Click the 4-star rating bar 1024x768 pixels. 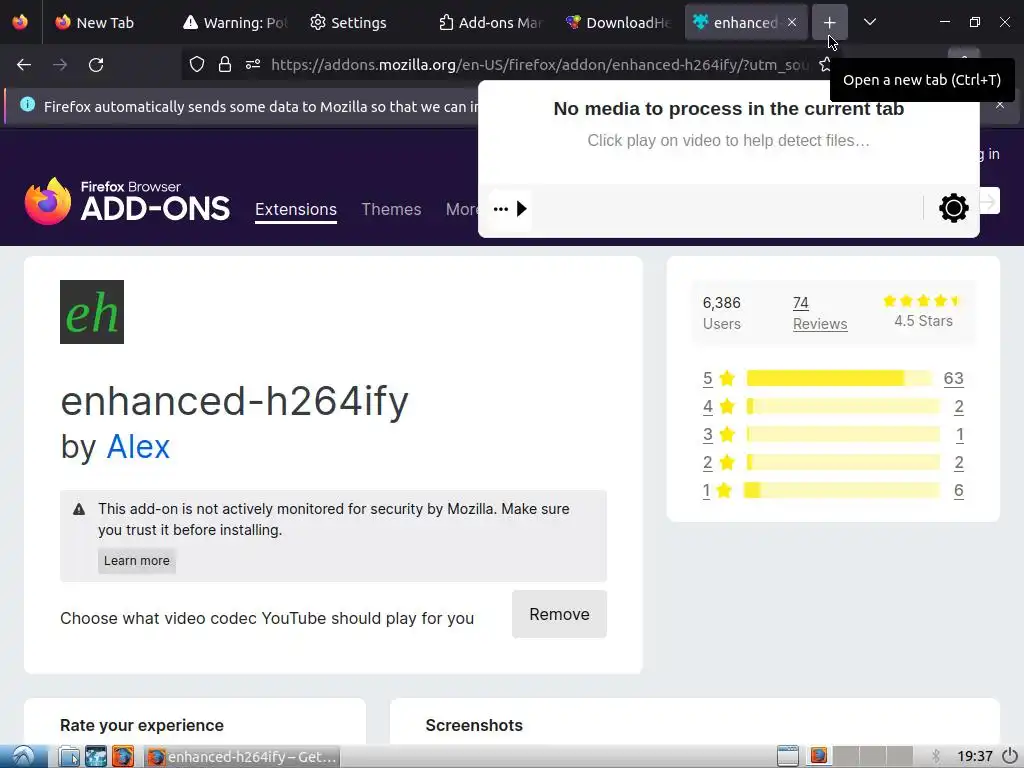tap(843, 406)
